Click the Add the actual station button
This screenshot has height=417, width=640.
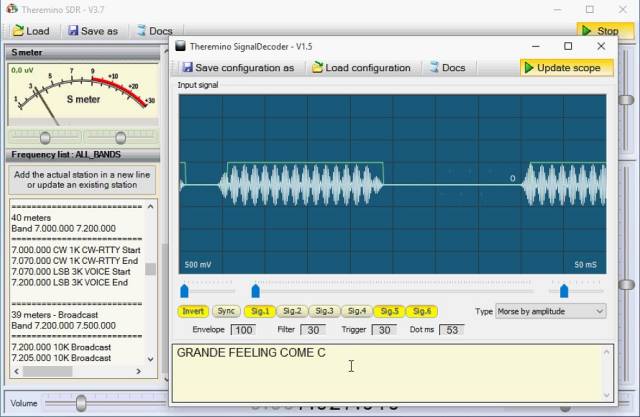click(82, 180)
